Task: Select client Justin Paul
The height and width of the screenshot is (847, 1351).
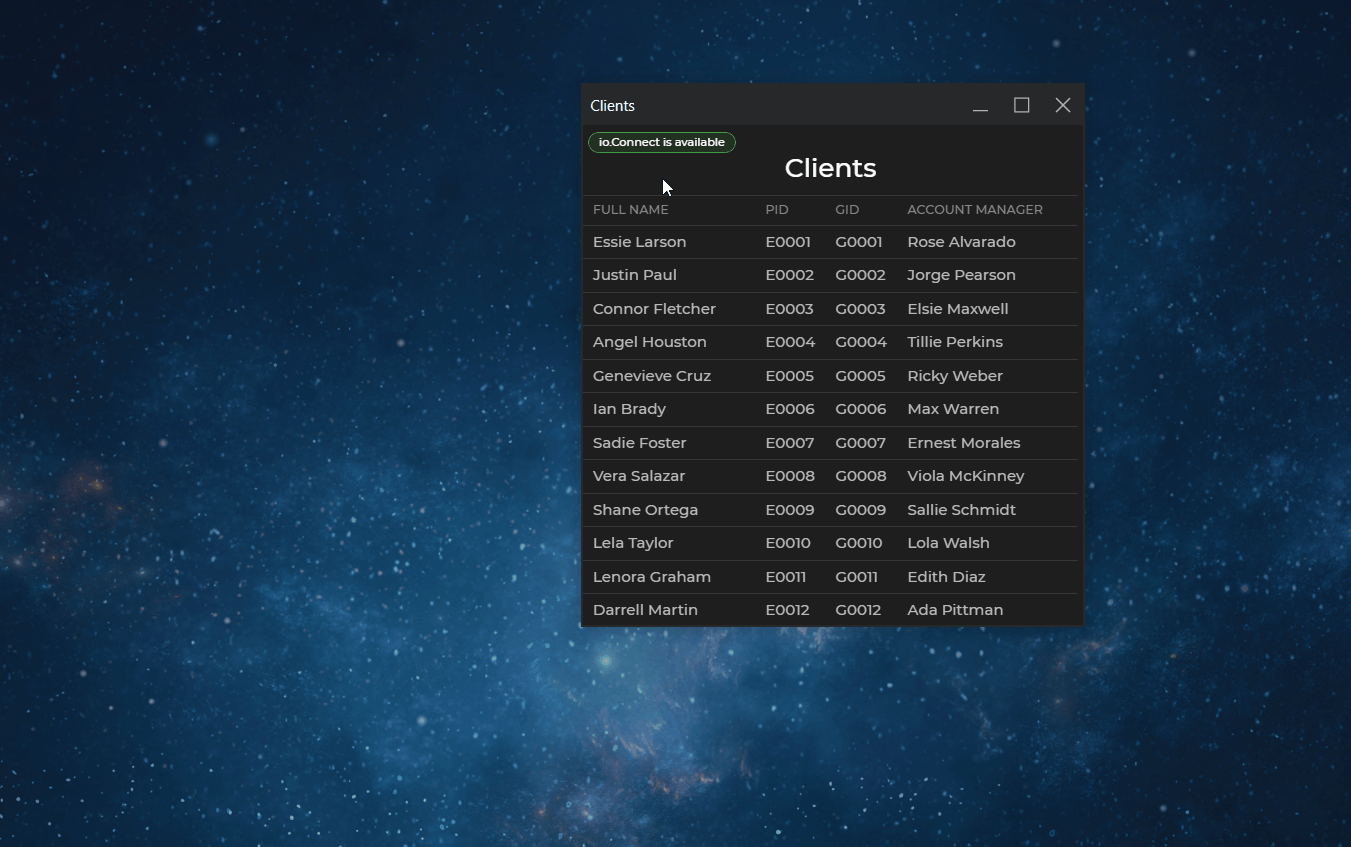Action: [634, 275]
